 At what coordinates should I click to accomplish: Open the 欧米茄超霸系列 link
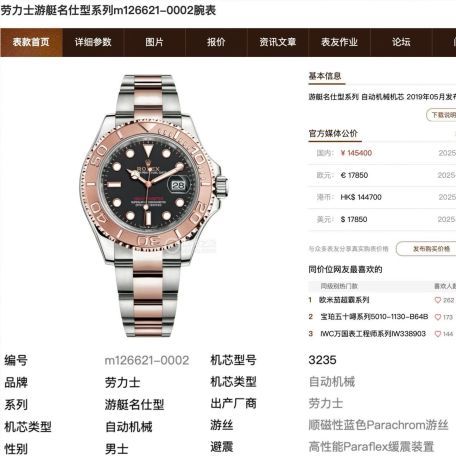(344, 300)
